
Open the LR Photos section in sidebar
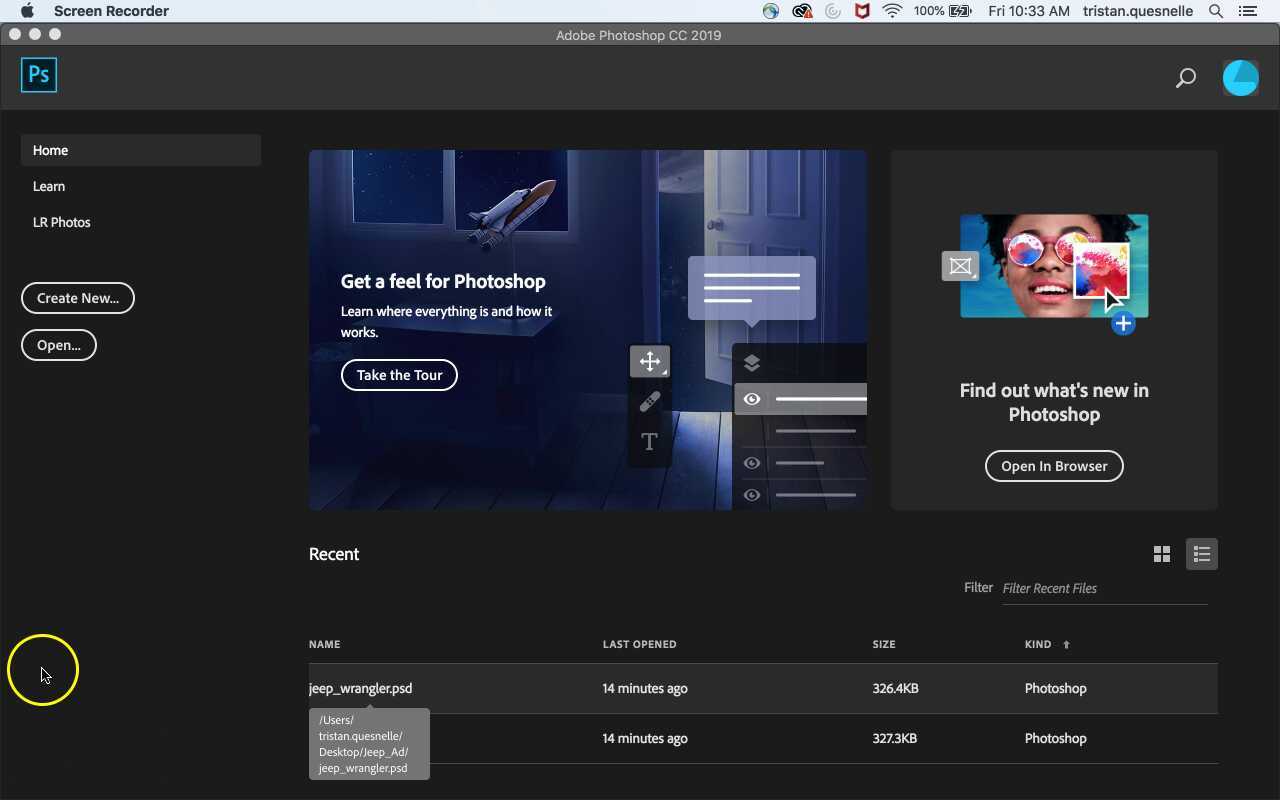61,222
